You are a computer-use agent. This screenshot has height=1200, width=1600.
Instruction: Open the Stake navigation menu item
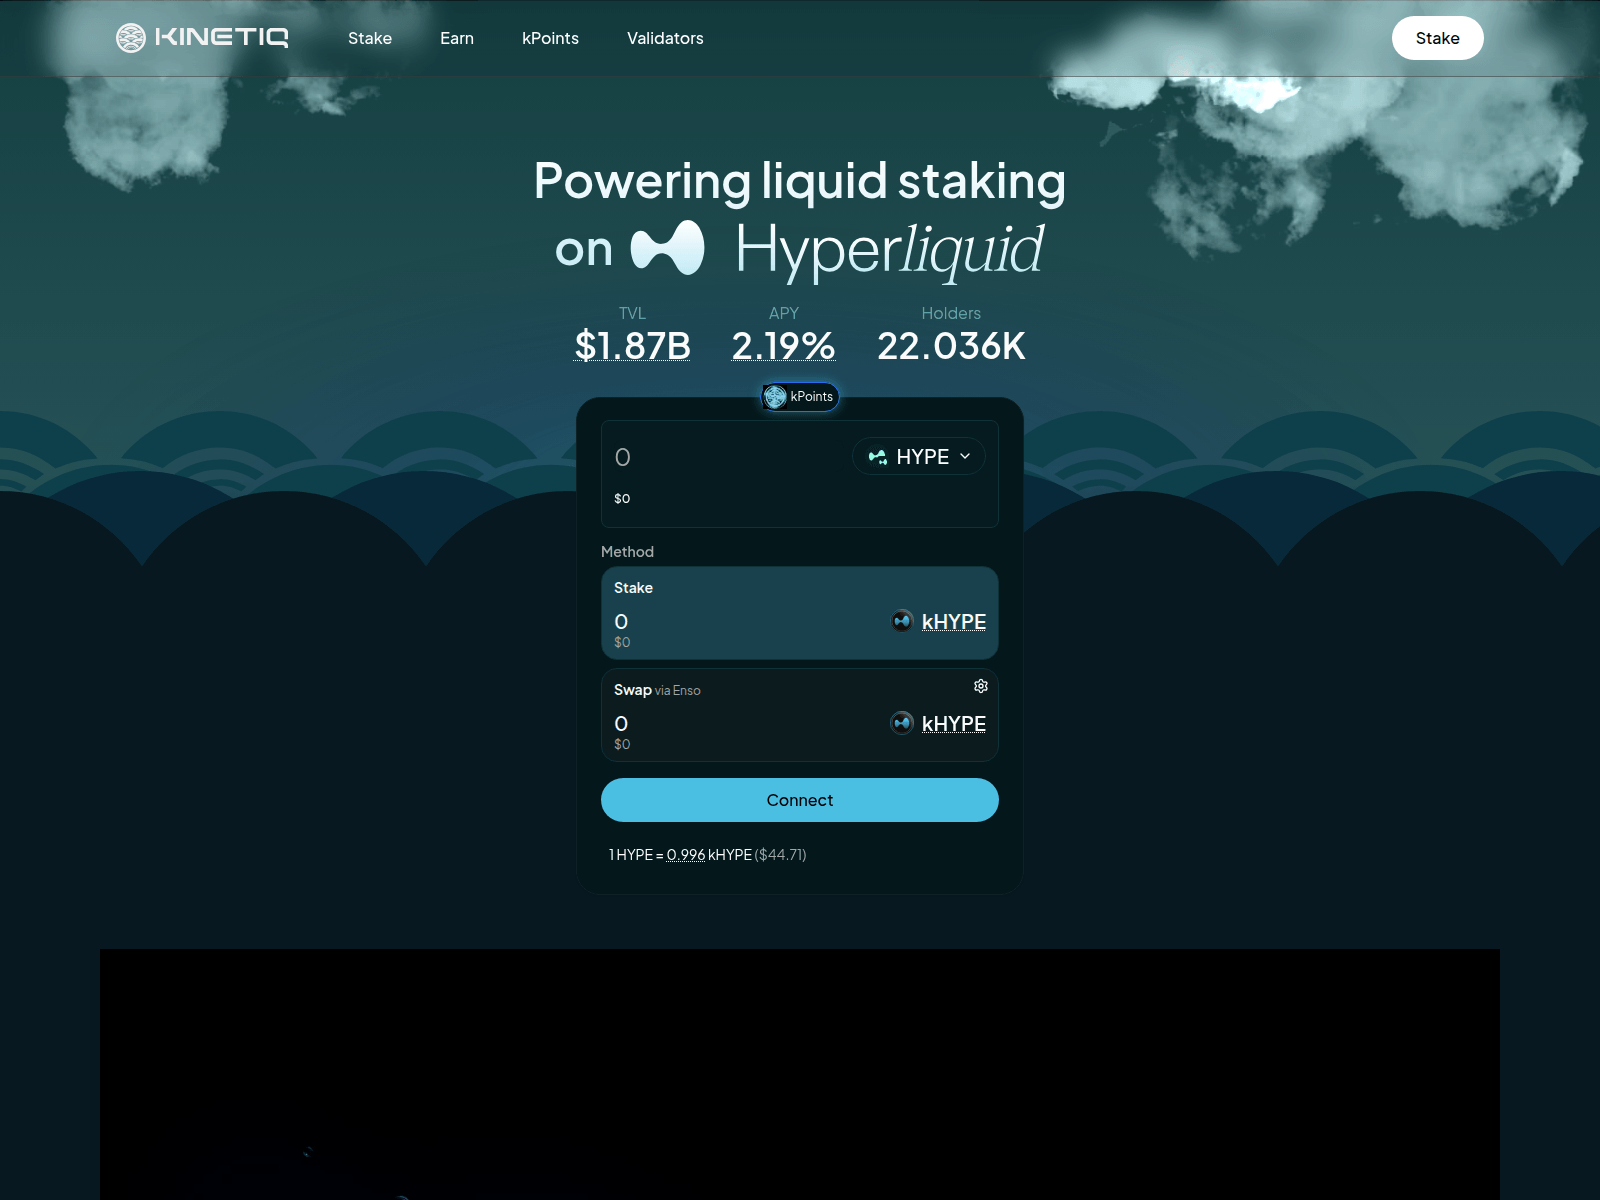370,38
